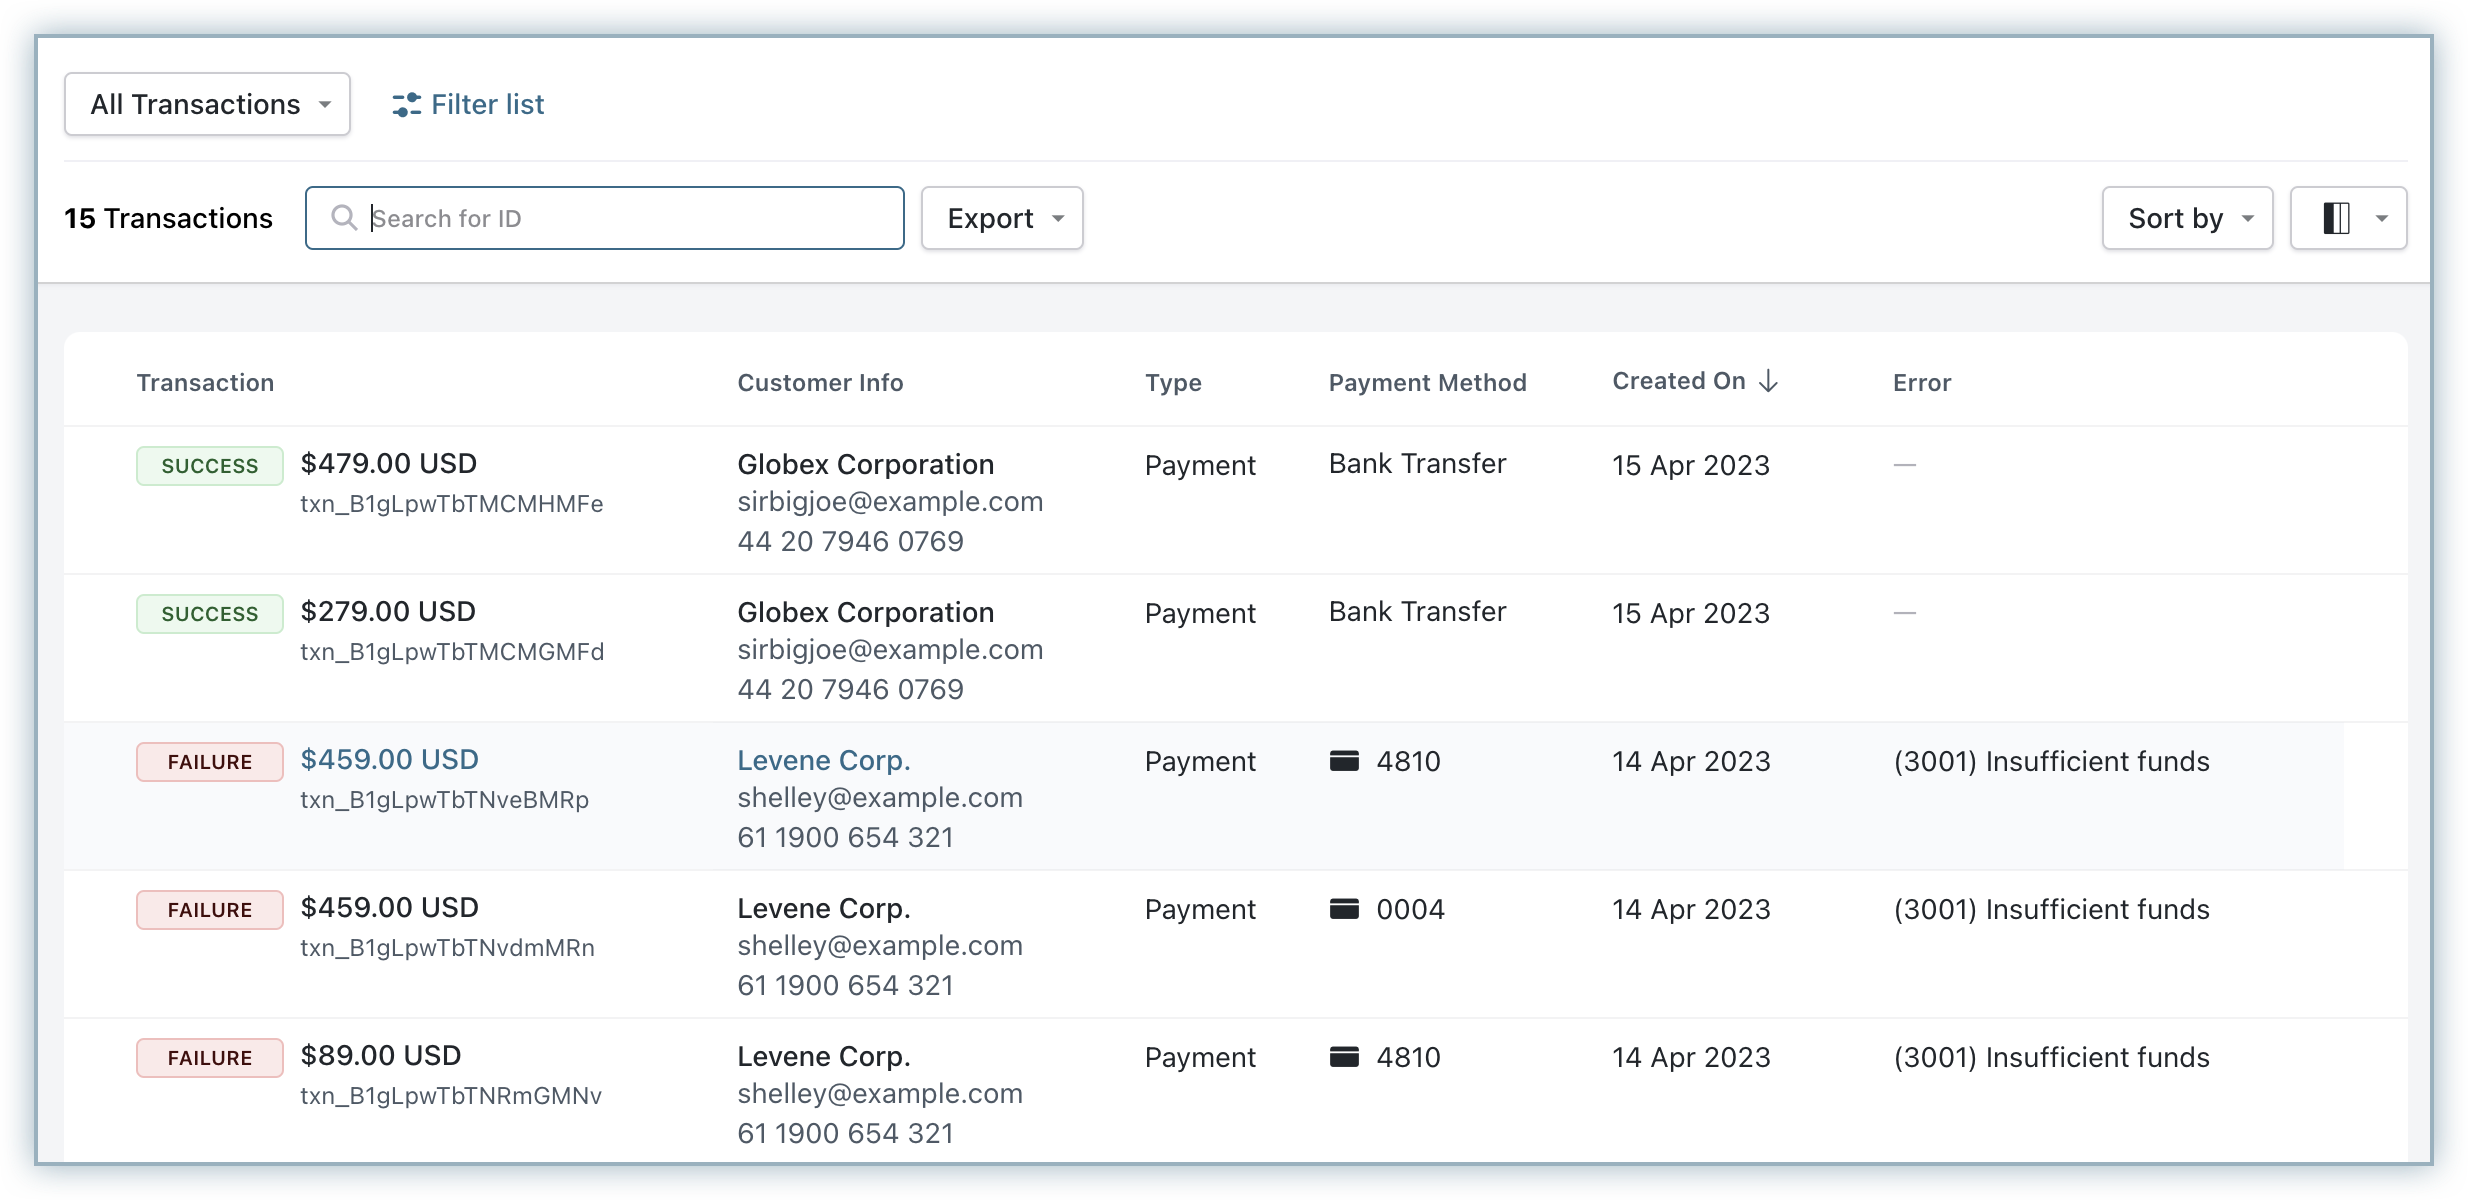This screenshot has width=2468, height=1200.
Task: Open the Filter list link
Action: 487,105
